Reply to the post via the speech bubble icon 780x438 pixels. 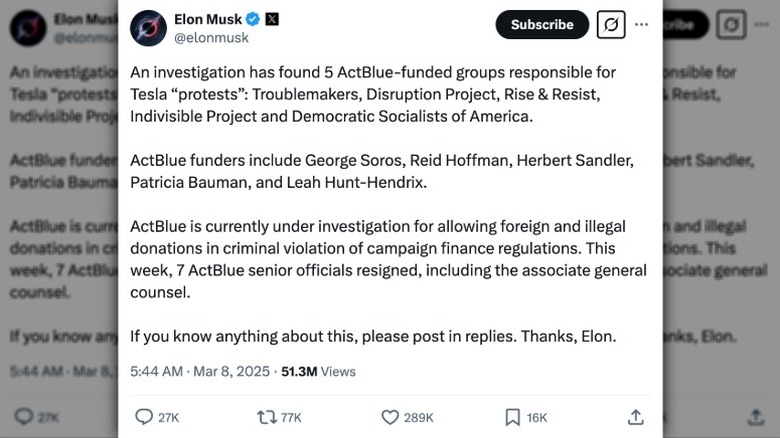point(144,417)
